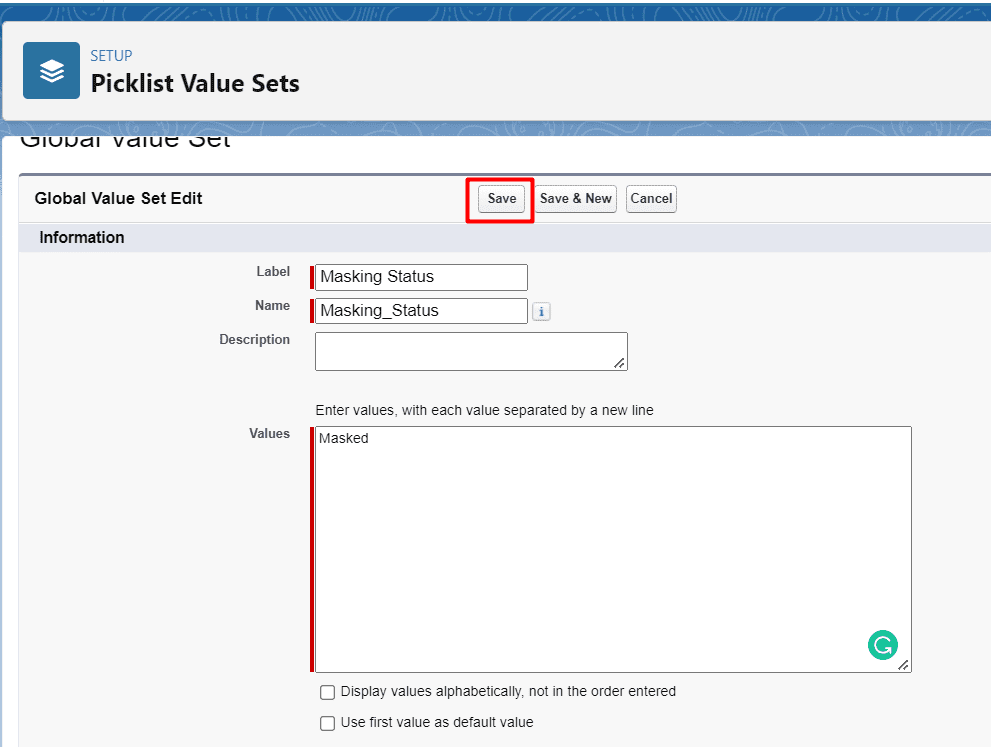
Task: Click the Description box resize handle
Action: click(620, 363)
